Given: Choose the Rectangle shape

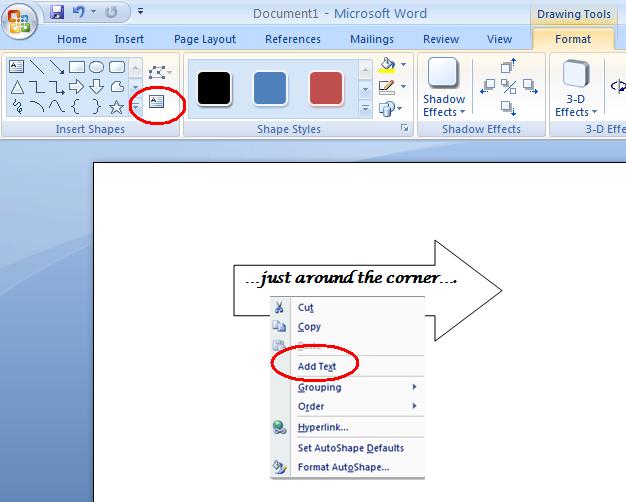Looking at the screenshot, I should [x=77, y=67].
